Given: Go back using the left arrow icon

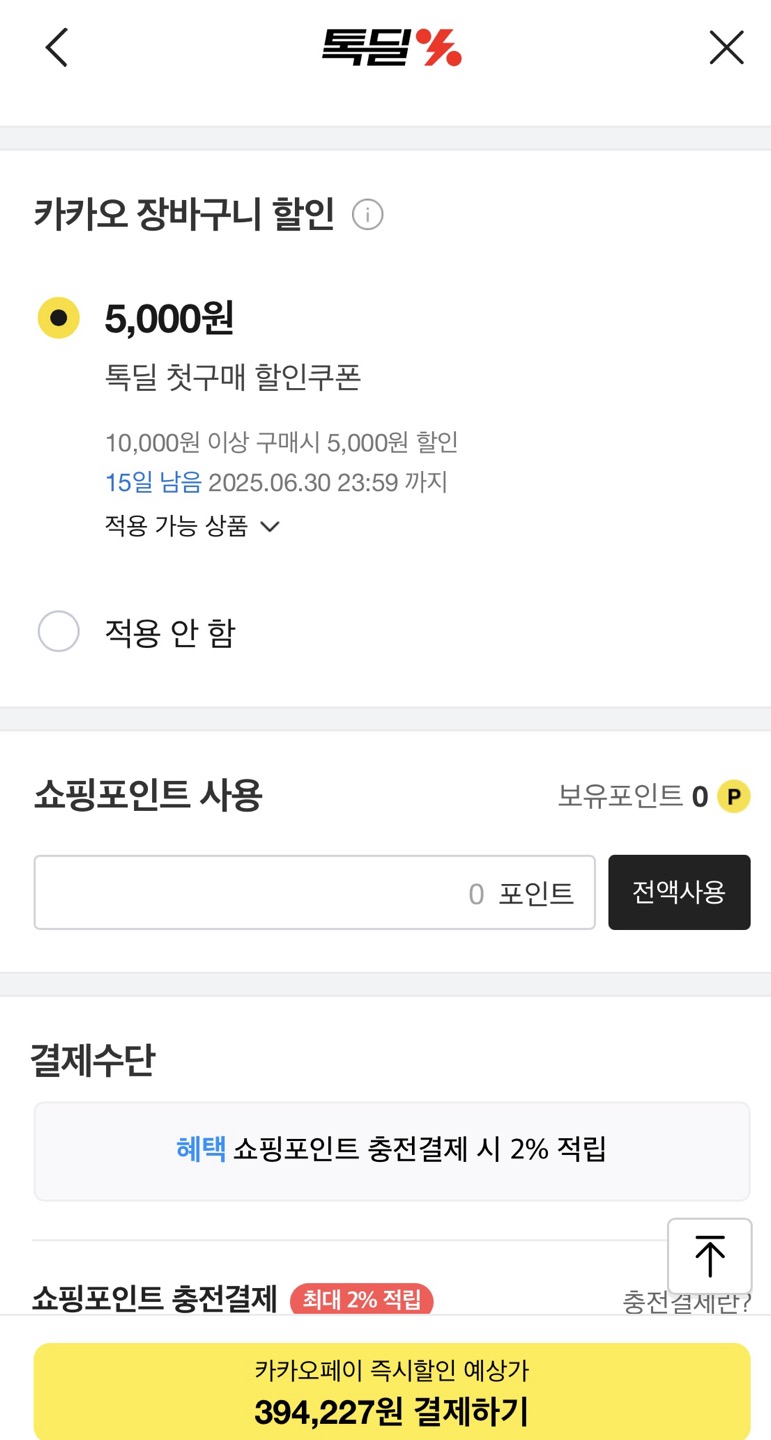Looking at the screenshot, I should pos(57,47).
